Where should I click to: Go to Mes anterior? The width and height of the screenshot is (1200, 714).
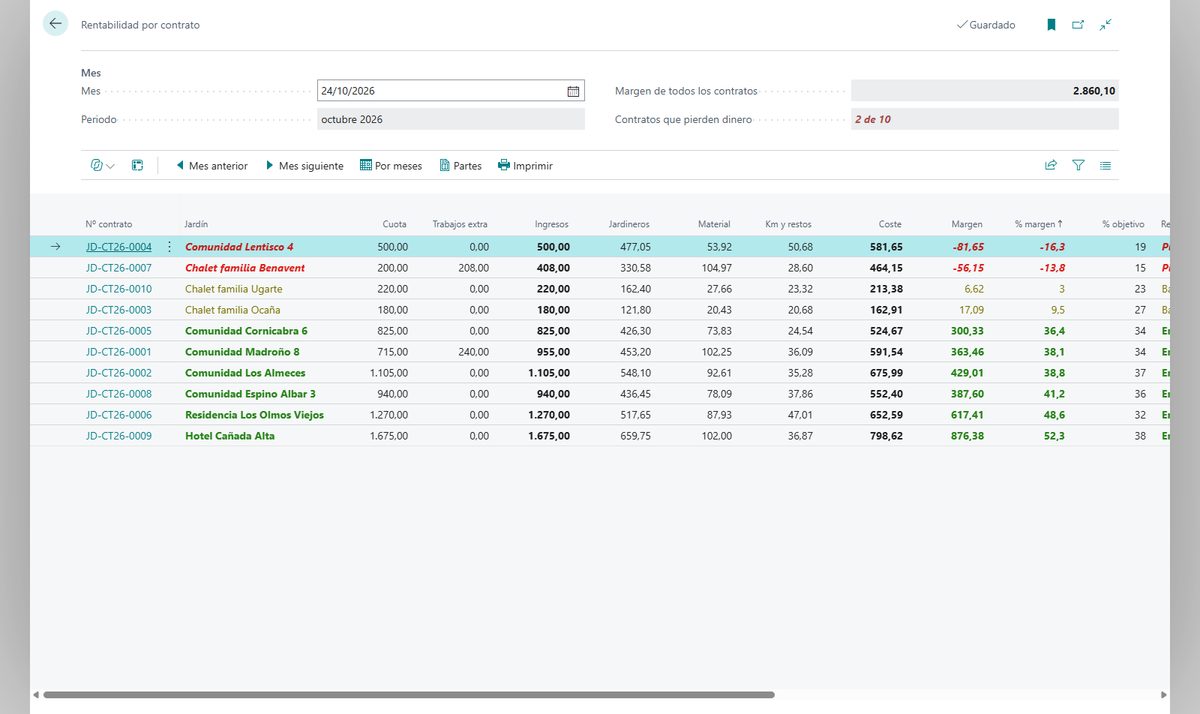[x=211, y=166]
